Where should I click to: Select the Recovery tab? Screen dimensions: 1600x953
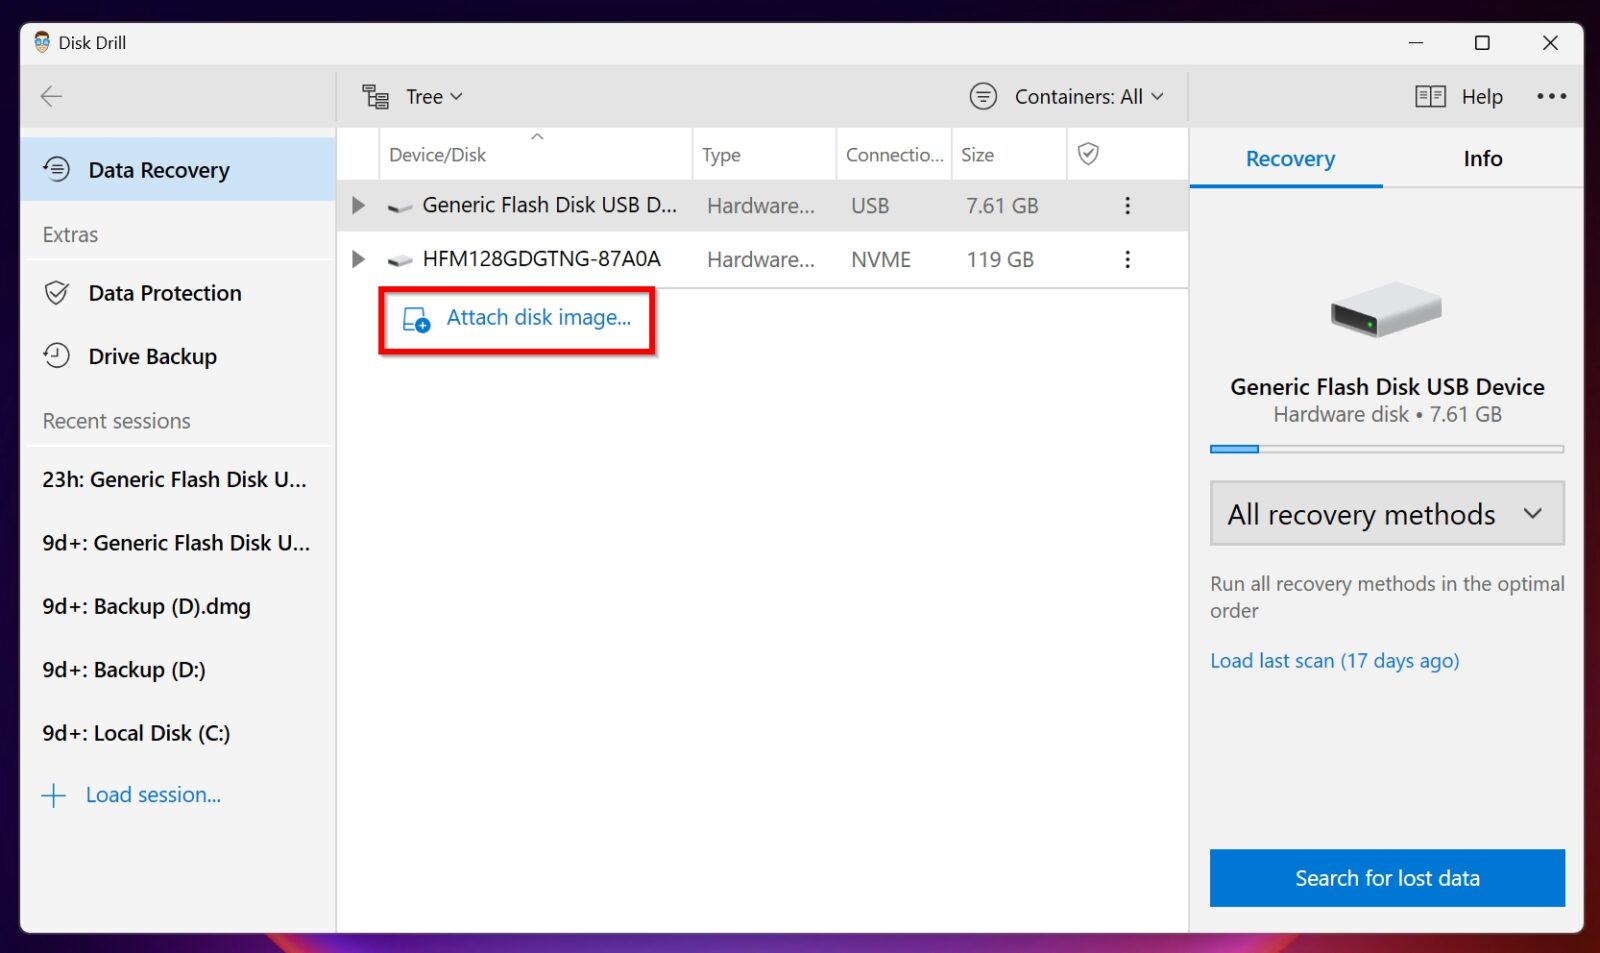[x=1289, y=158]
